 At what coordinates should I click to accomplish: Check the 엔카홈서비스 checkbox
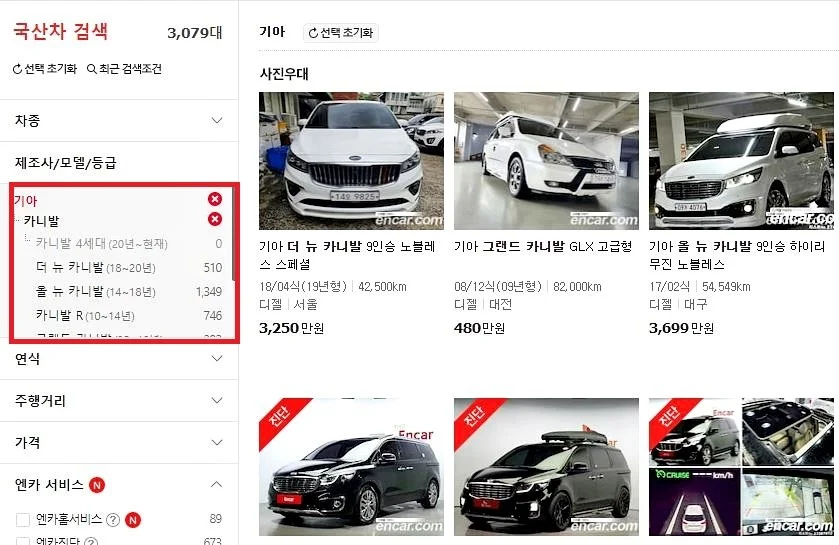22,519
